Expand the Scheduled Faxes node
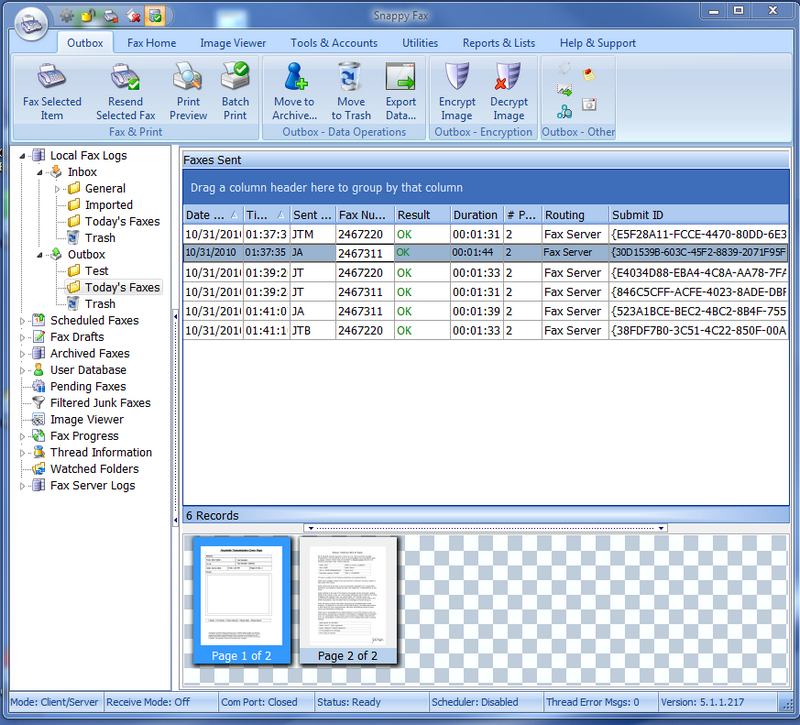800x725 pixels. click(23, 320)
